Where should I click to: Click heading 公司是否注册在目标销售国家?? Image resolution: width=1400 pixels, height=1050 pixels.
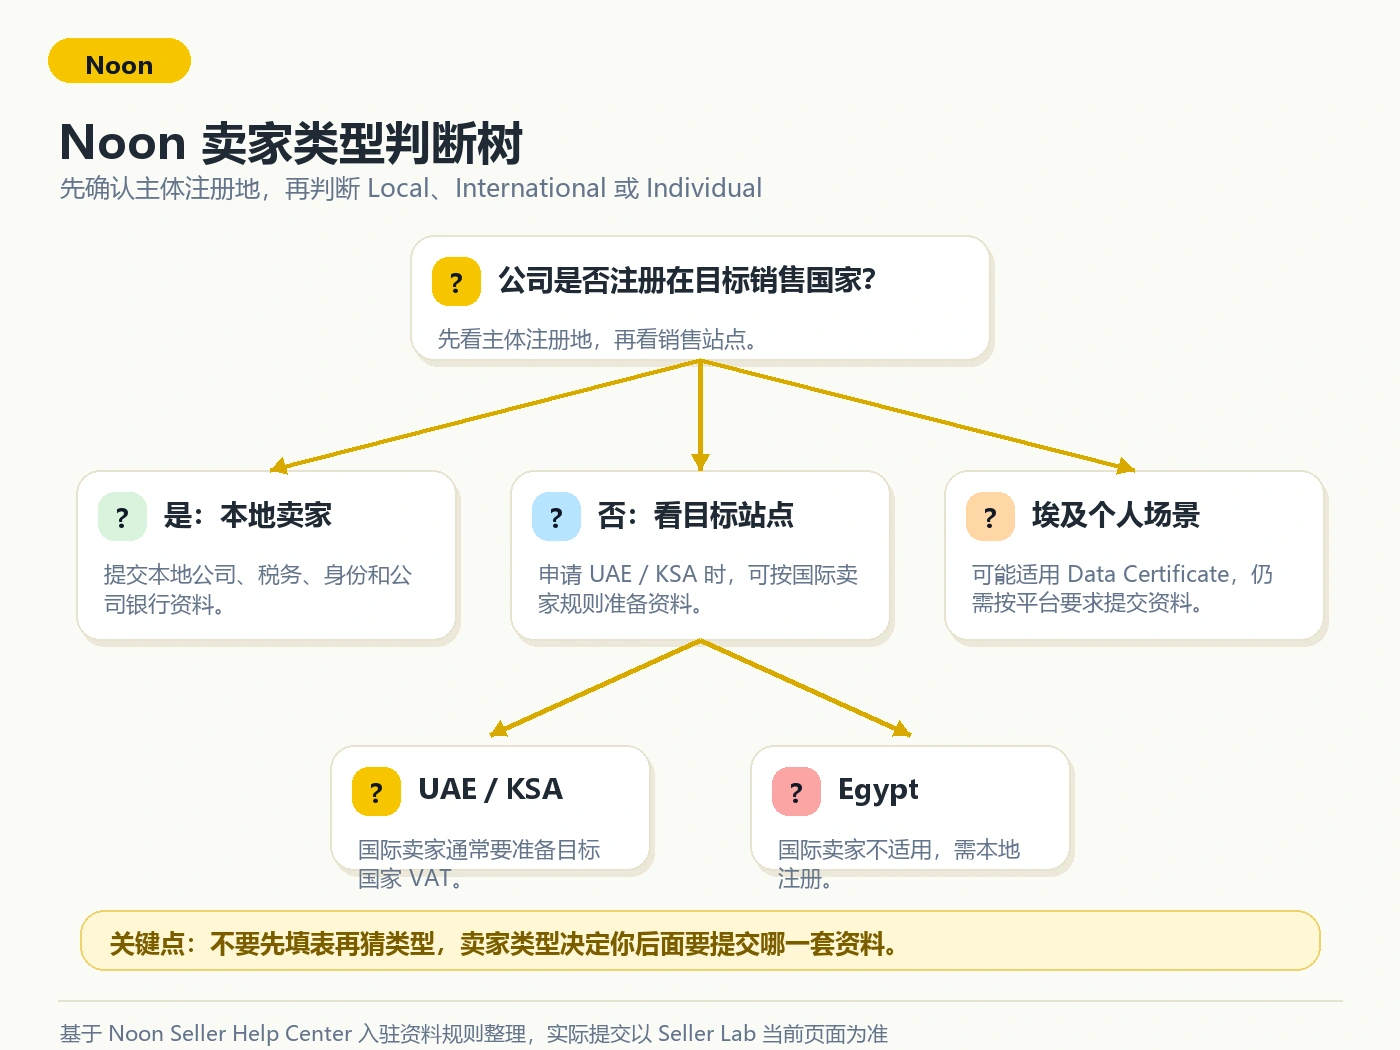tap(687, 280)
